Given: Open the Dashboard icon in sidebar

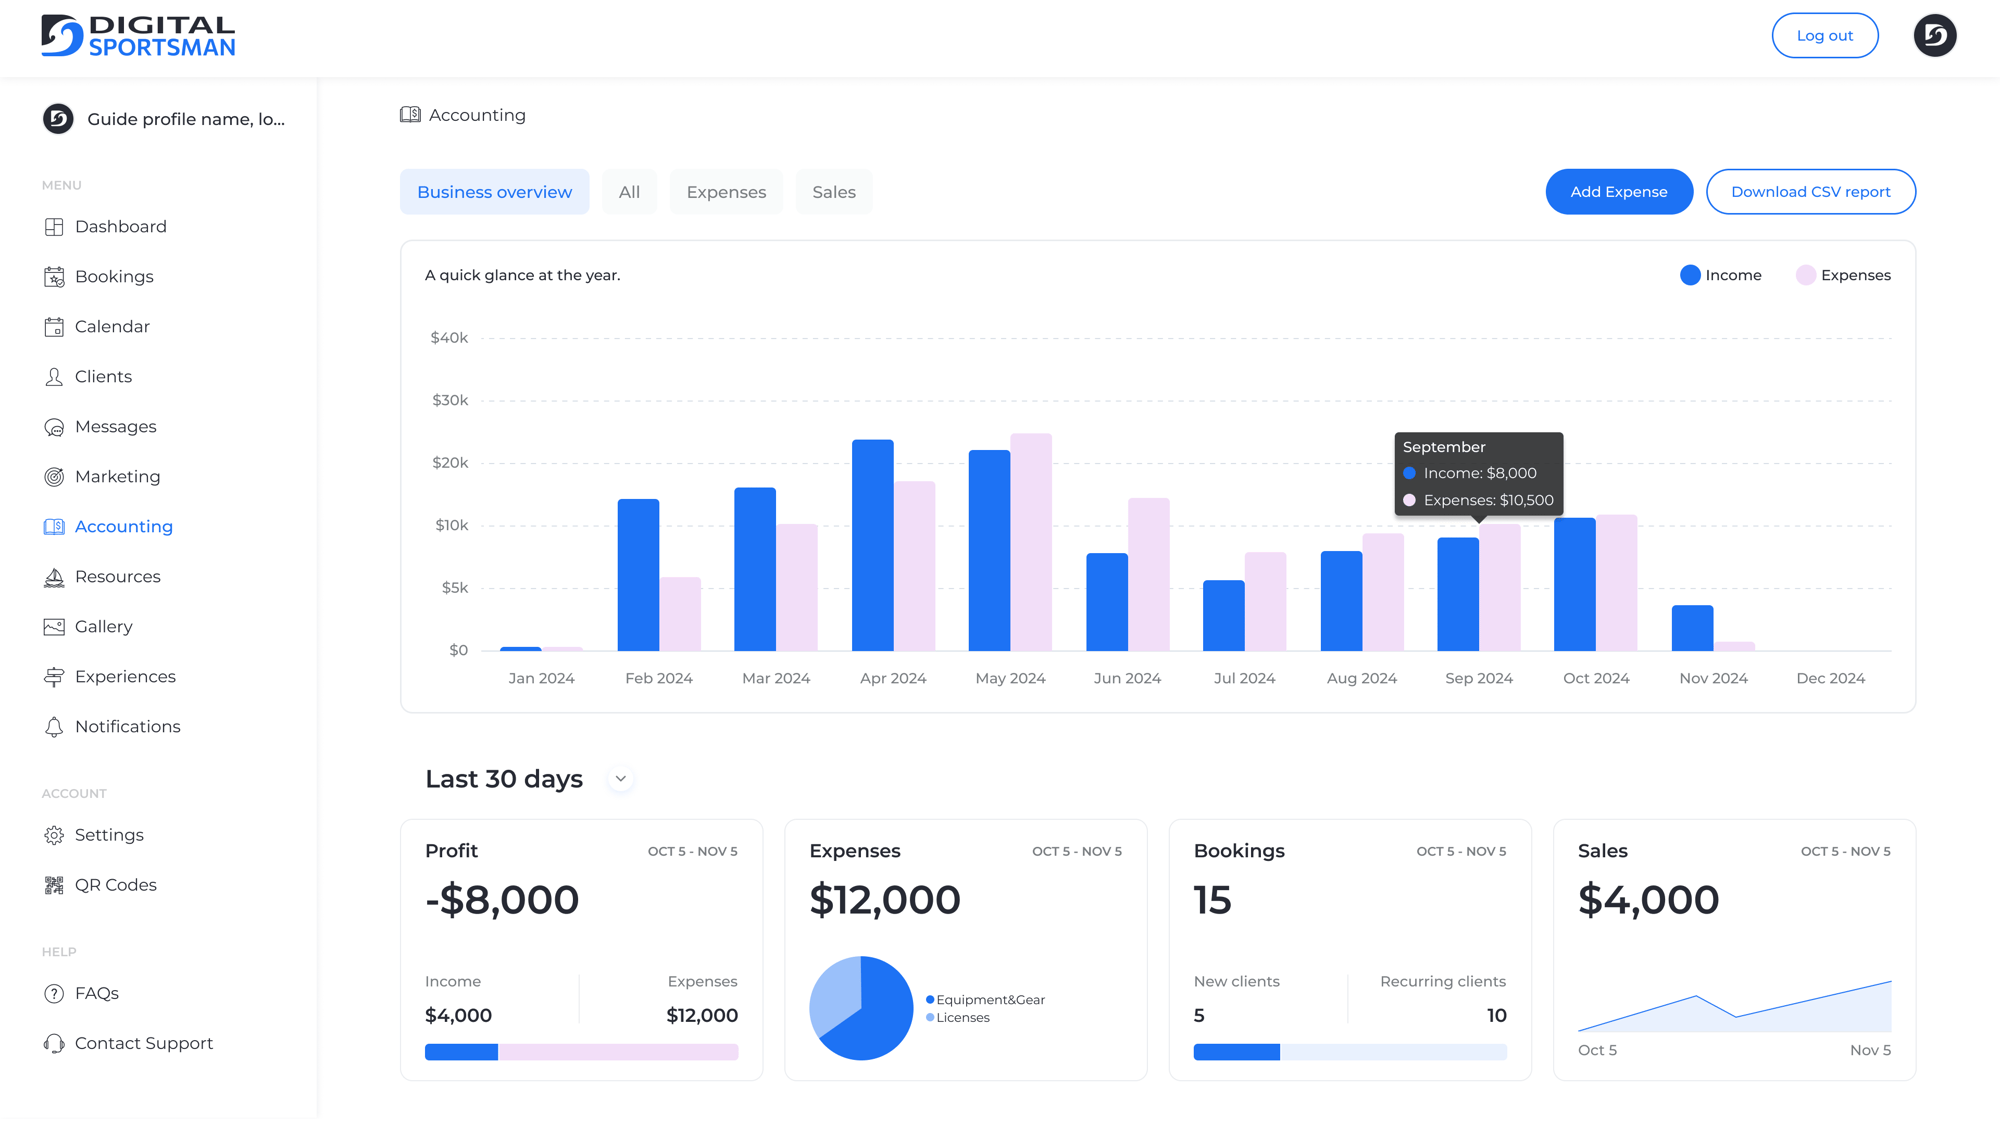Looking at the screenshot, I should (54, 227).
